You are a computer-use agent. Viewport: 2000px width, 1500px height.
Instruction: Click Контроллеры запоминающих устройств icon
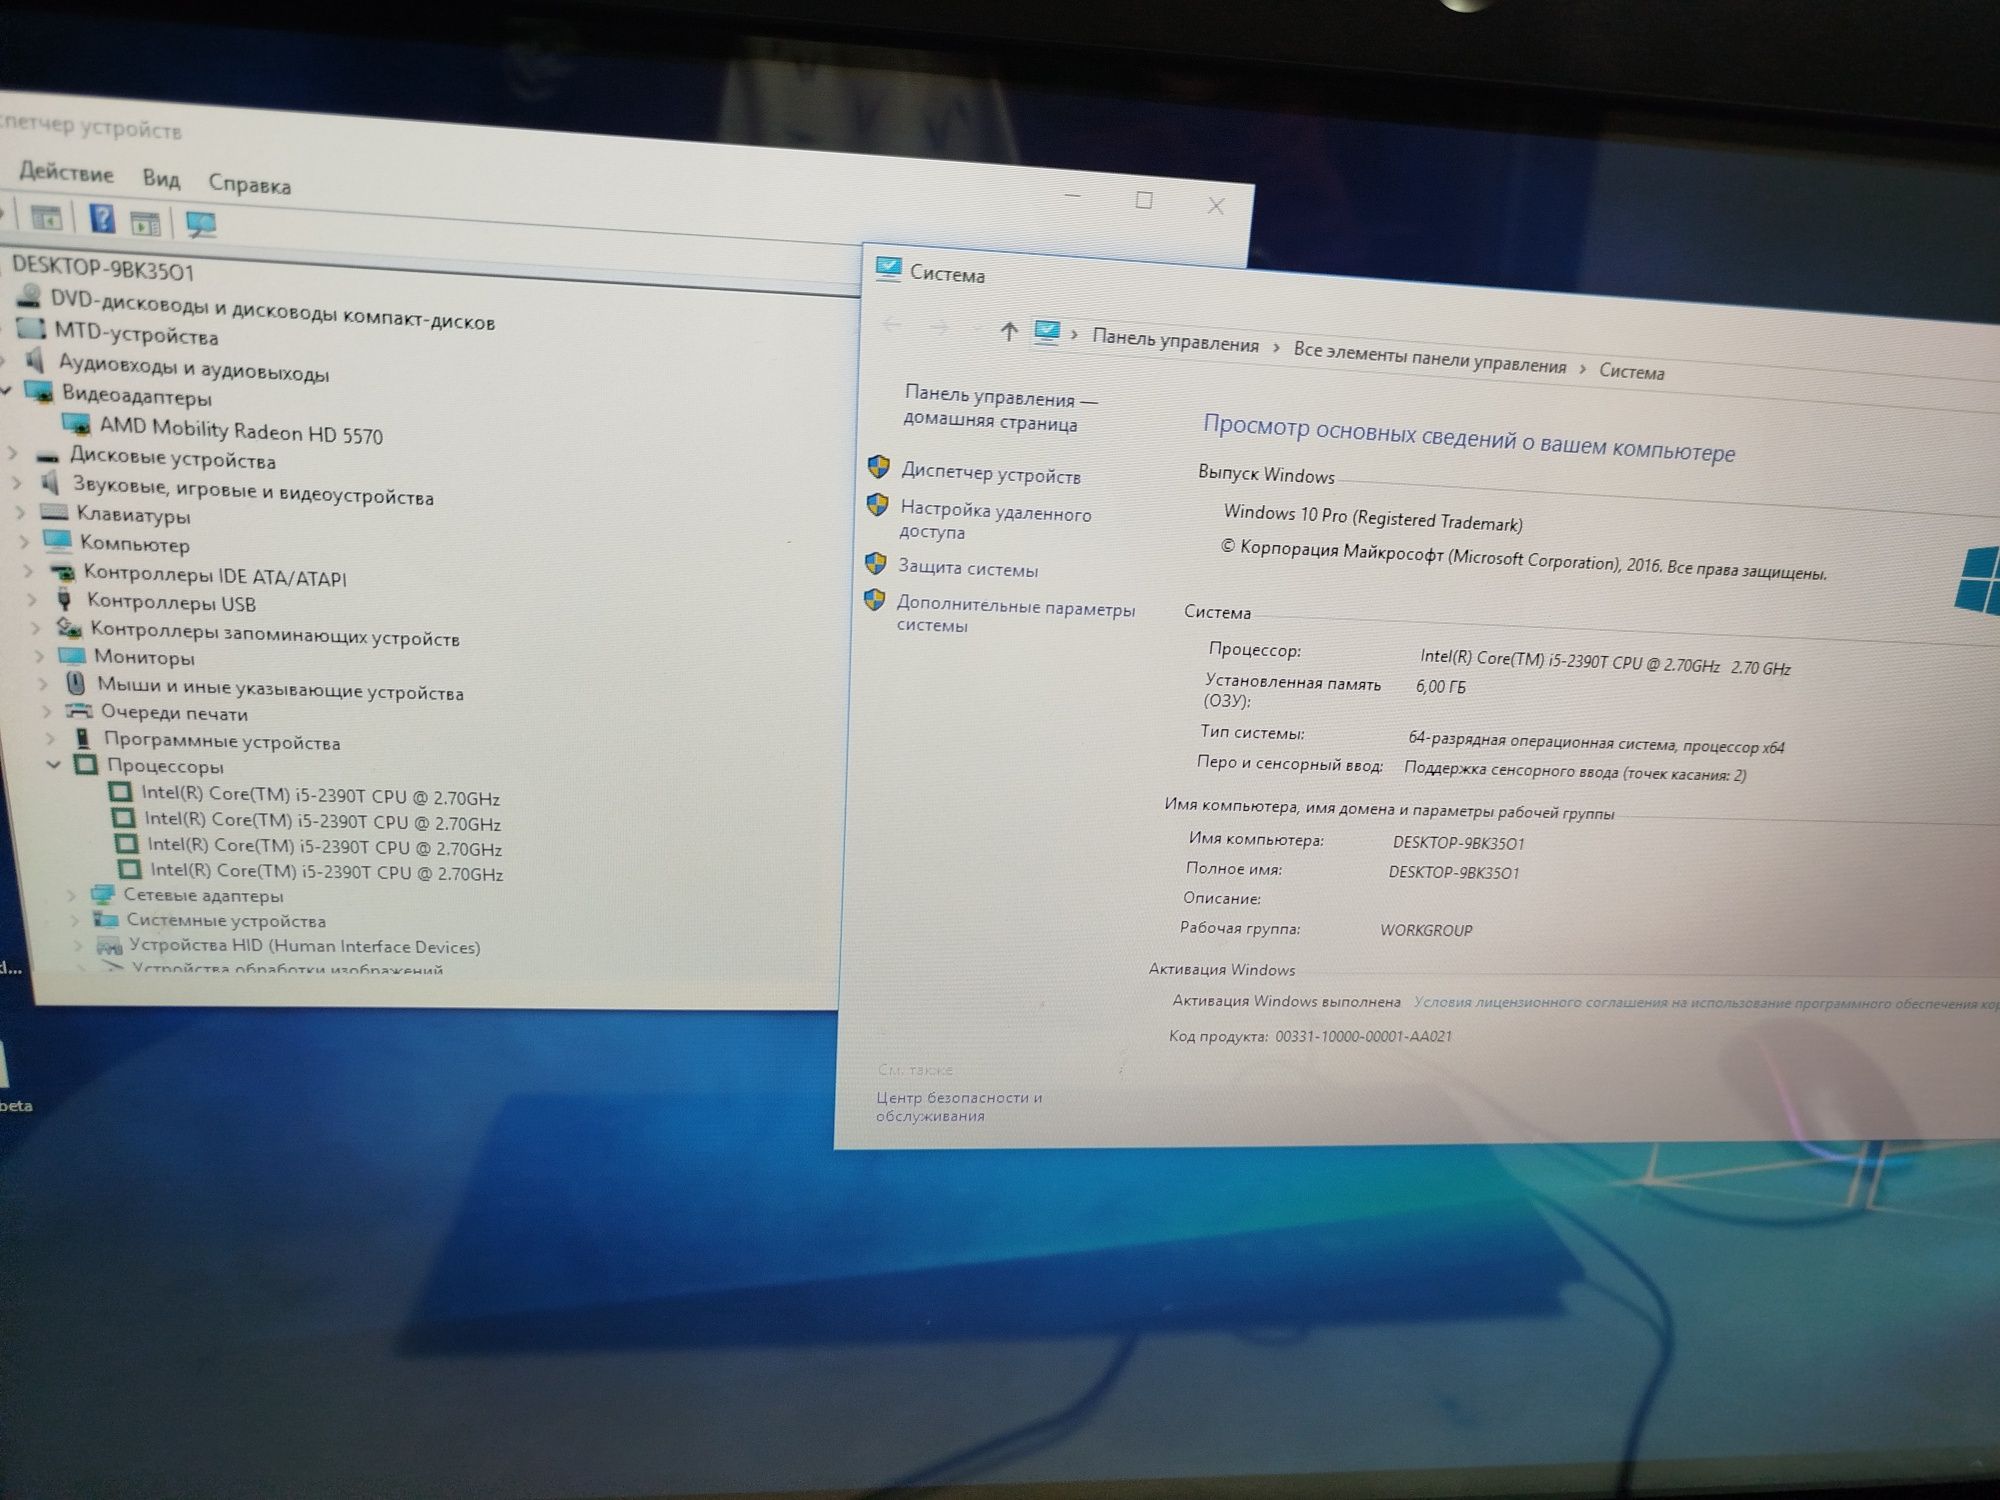[68, 627]
